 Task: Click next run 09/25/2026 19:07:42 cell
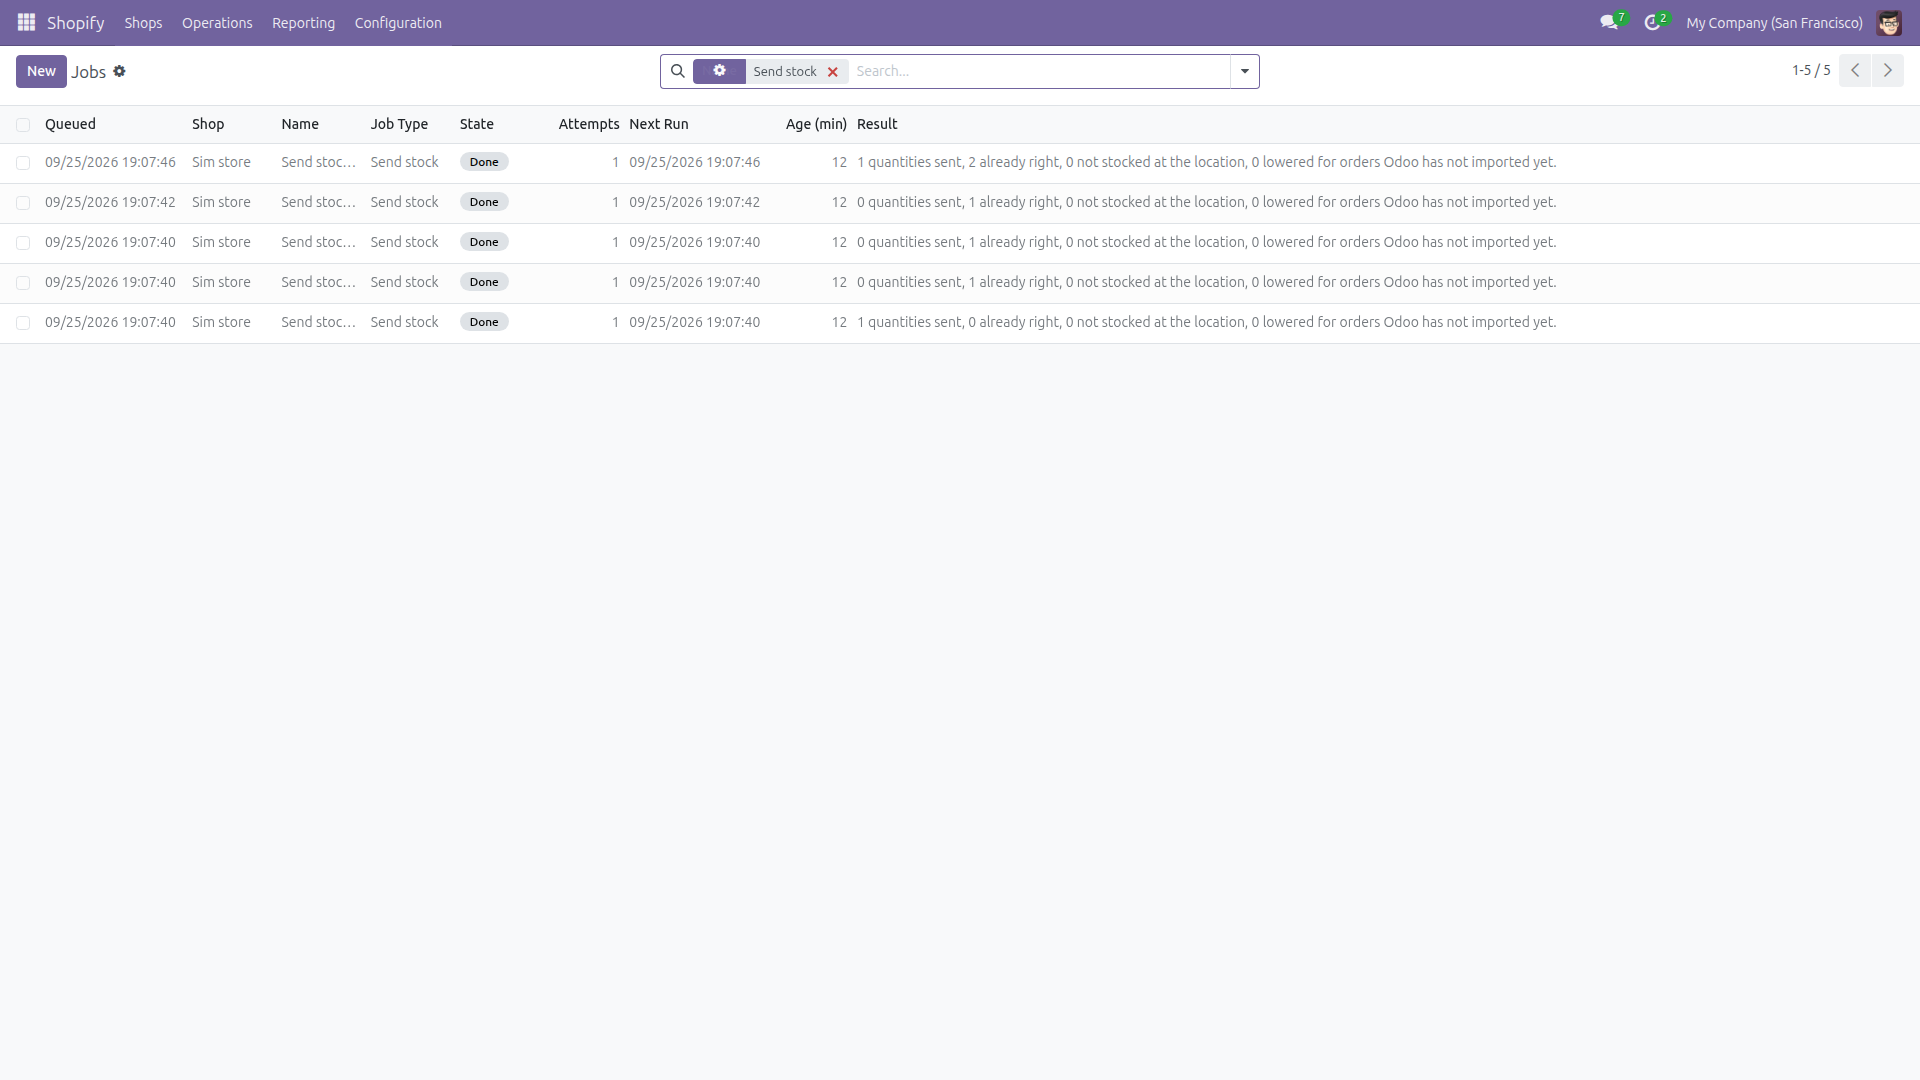pos(694,202)
